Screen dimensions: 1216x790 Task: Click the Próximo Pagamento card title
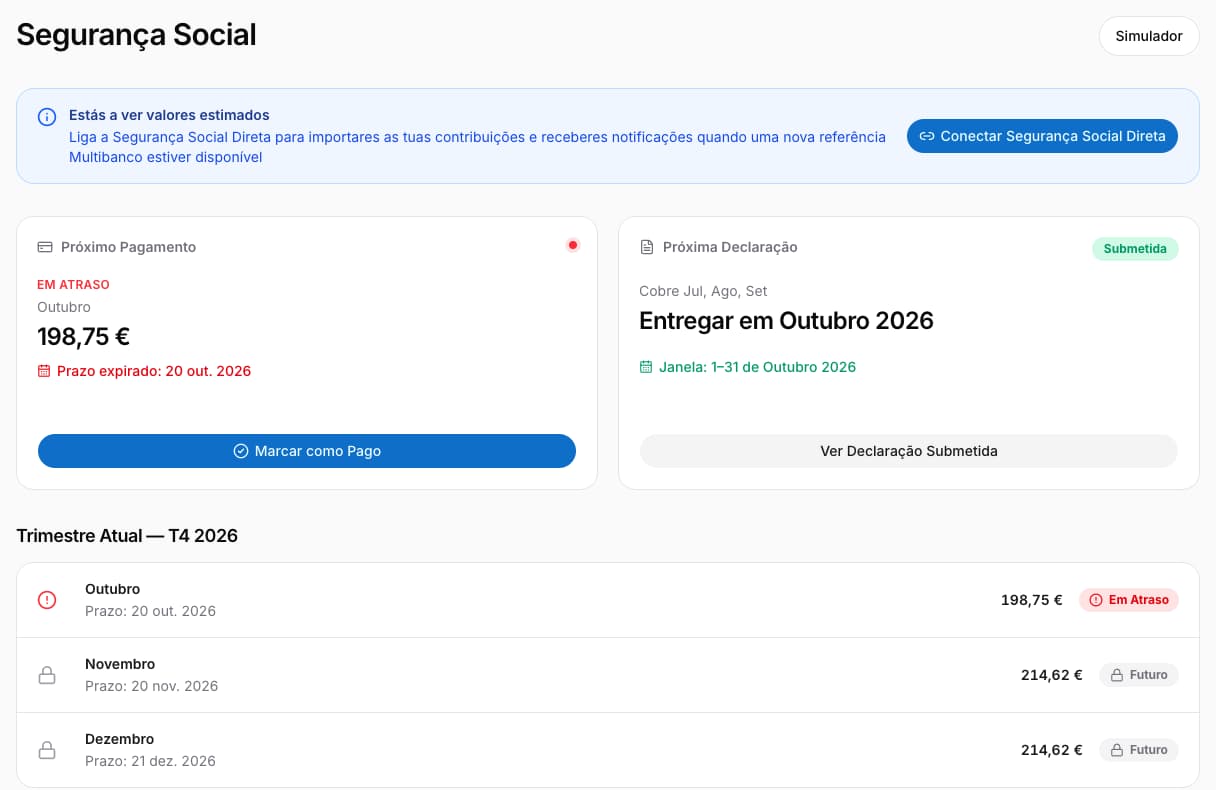tap(129, 247)
